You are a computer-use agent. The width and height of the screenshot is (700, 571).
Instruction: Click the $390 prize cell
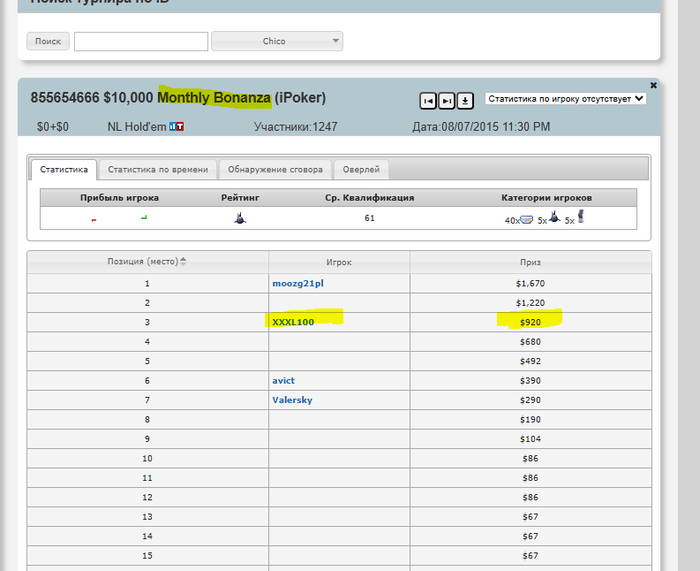[530, 381]
